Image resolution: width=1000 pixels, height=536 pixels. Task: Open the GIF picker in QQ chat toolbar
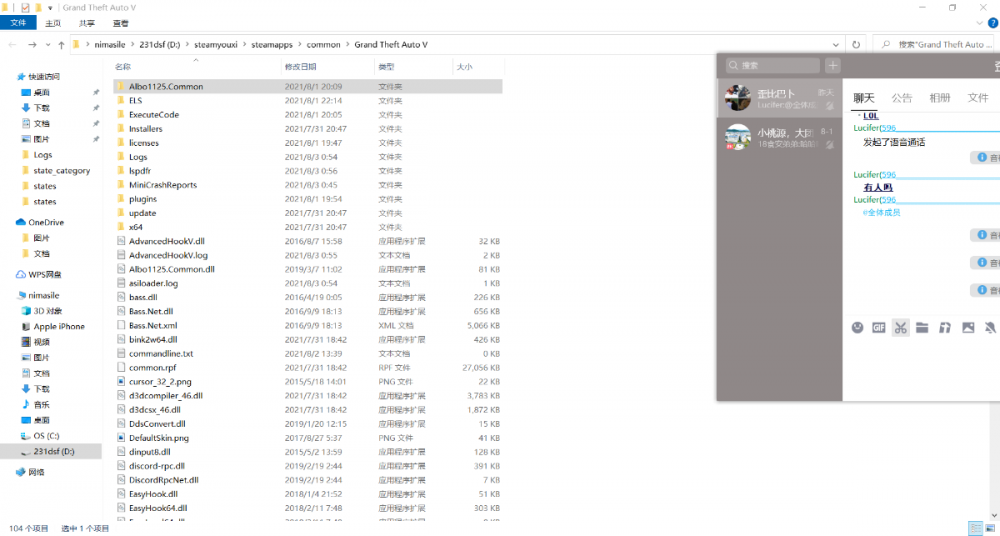click(879, 327)
